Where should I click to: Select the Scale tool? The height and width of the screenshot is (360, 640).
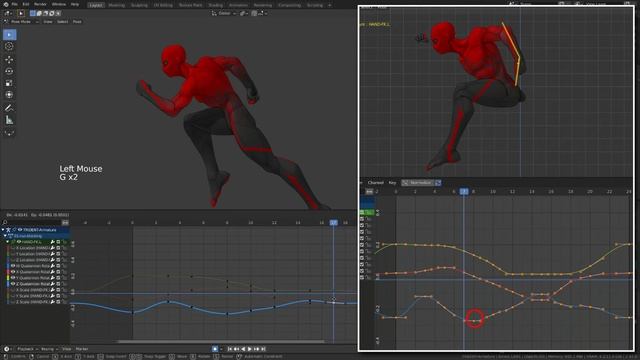[x=9, y=83]
